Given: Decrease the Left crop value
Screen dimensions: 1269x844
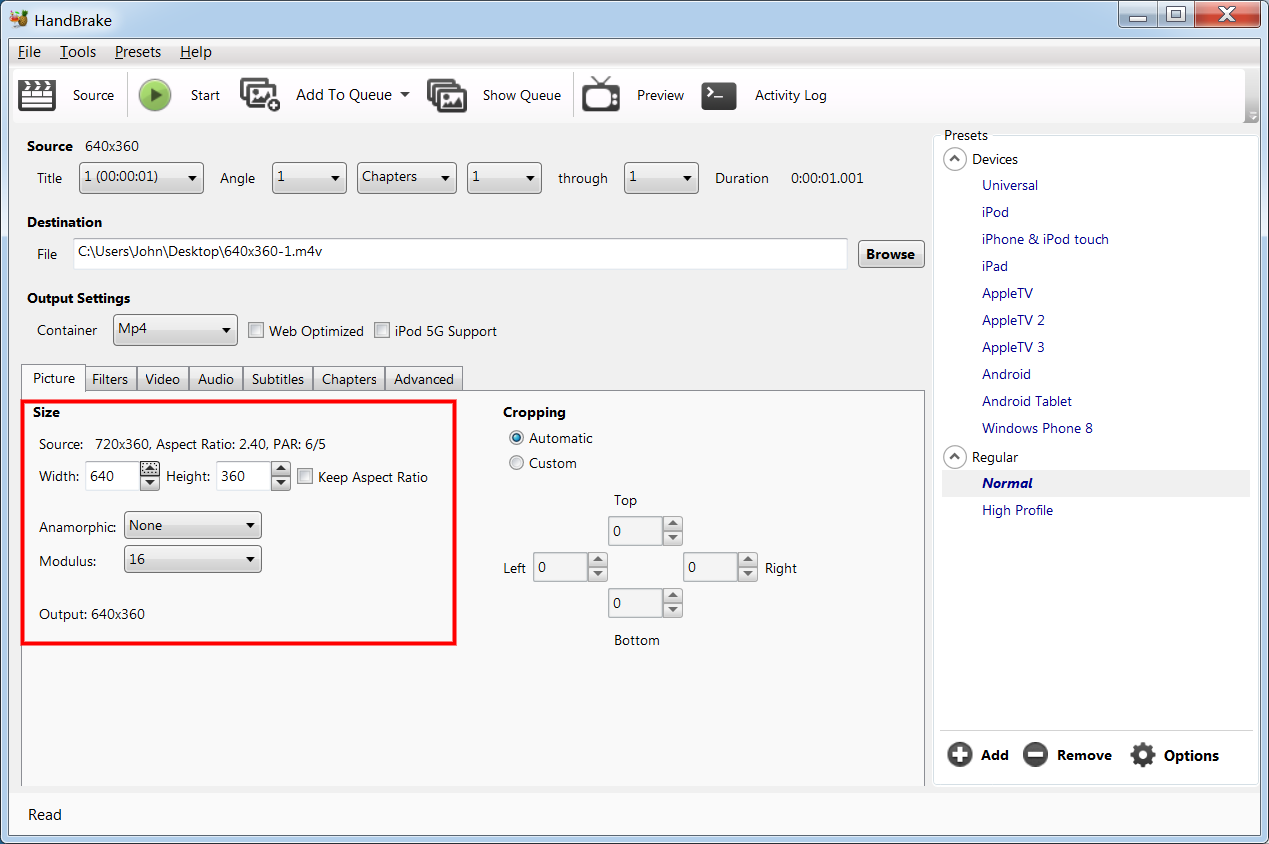Looking at the screenshot, I should 598,574.
